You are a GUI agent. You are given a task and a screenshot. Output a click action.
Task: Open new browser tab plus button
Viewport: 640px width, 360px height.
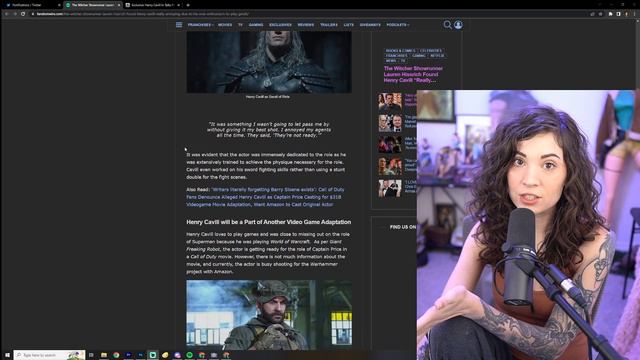click(188, 5)
